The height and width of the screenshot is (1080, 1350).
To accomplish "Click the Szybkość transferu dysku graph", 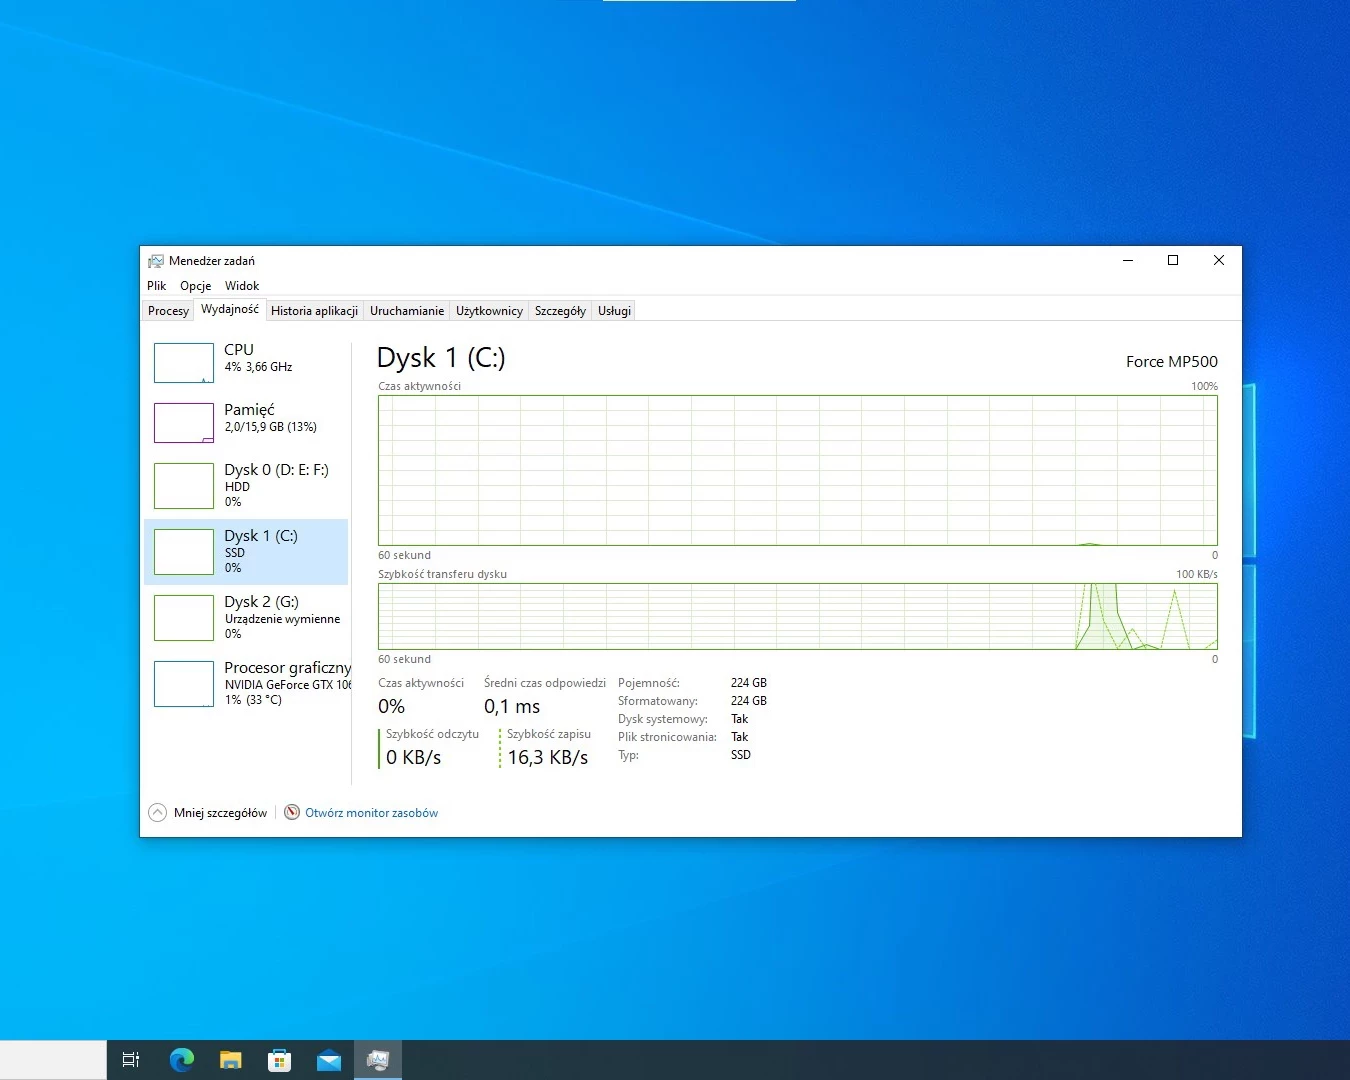I will (797, 616).
